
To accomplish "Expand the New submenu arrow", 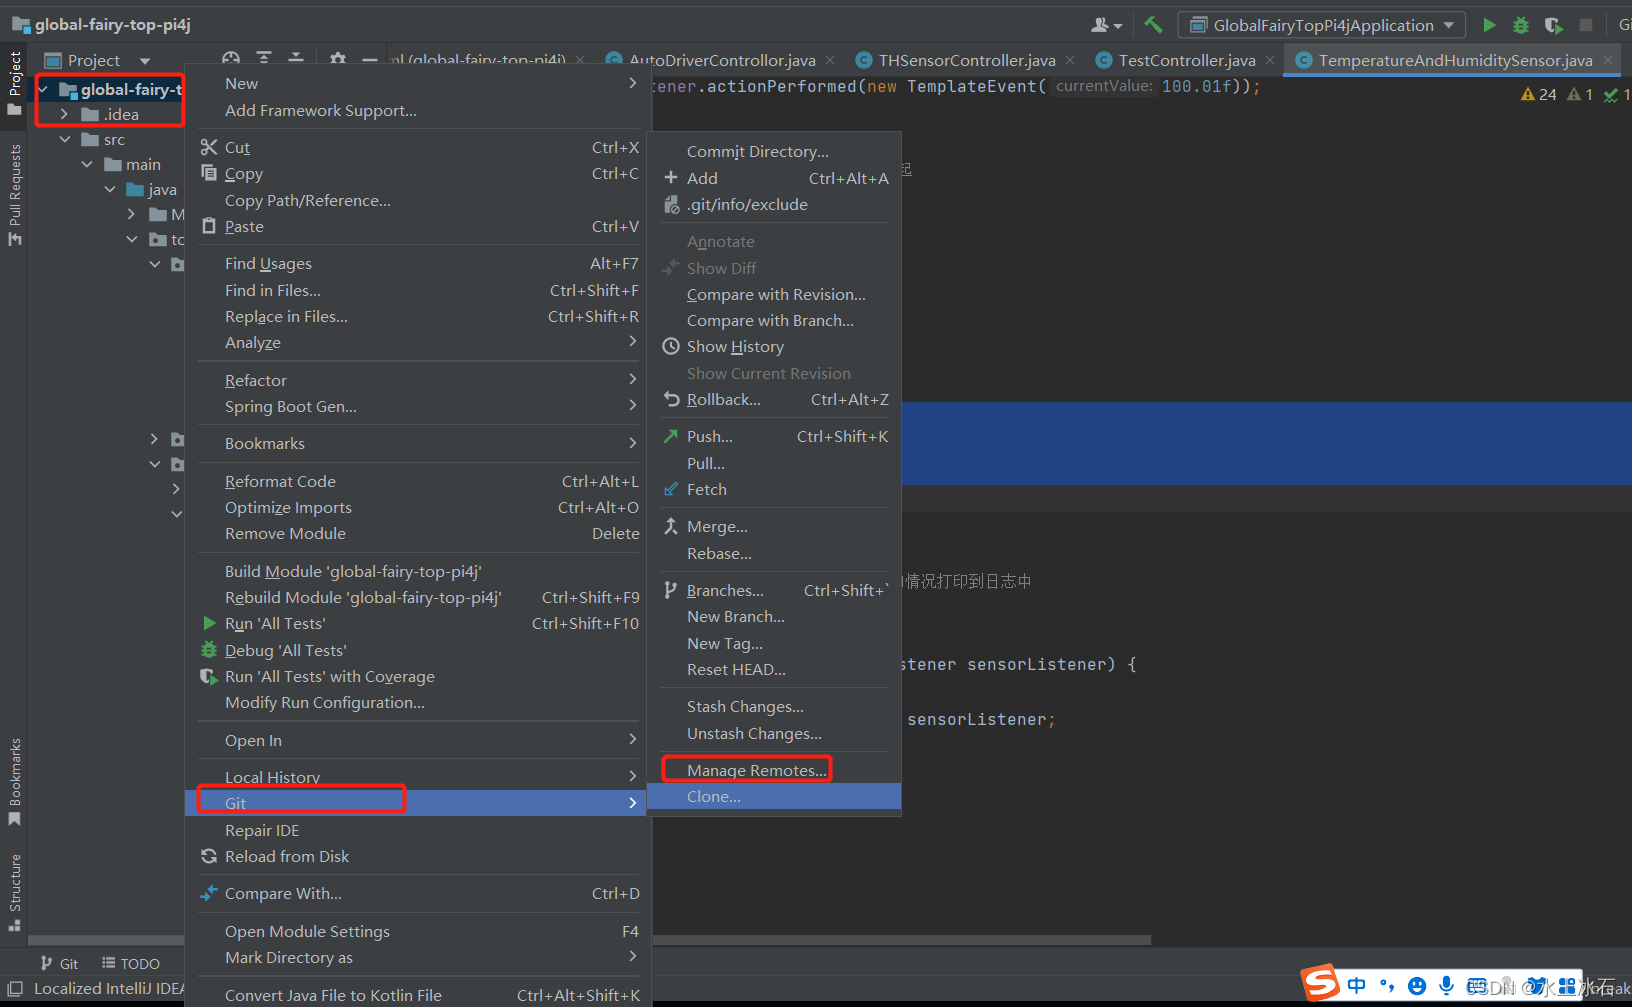I will (632, 83).
